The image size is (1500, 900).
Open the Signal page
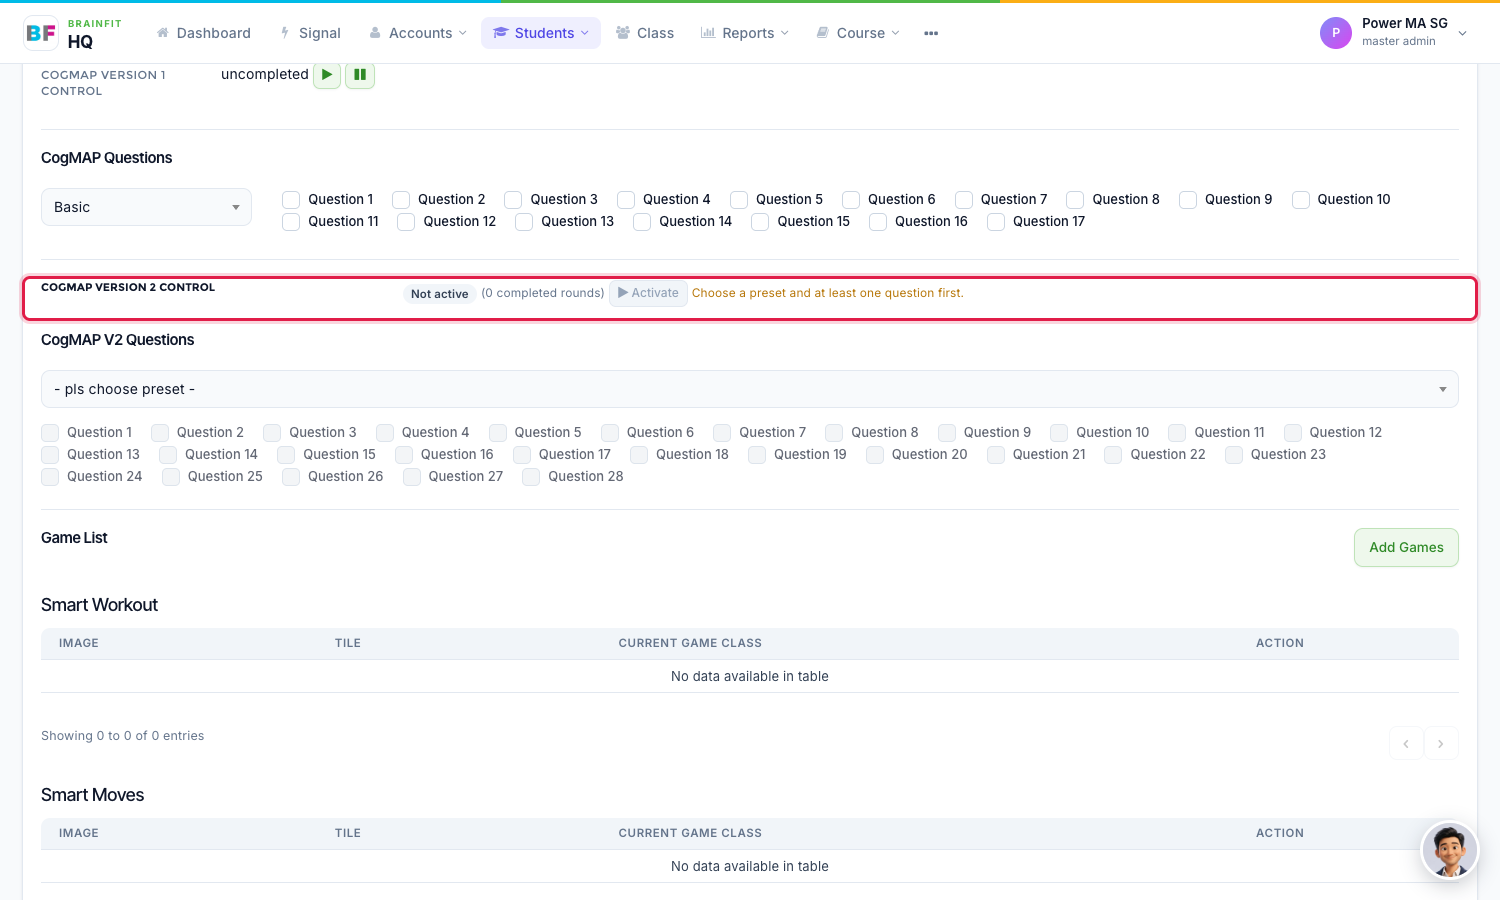pos(310,33)
